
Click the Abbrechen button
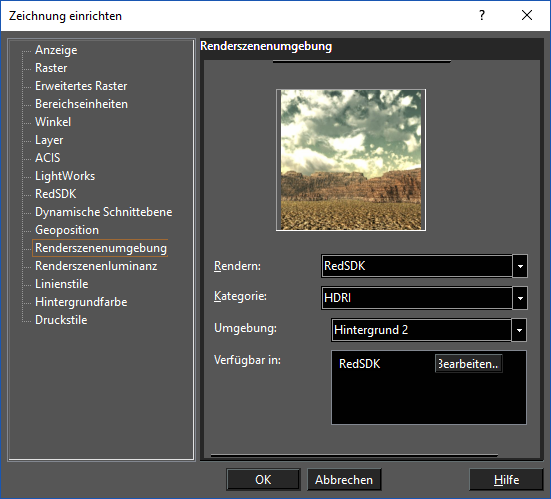tap(344, 479)
